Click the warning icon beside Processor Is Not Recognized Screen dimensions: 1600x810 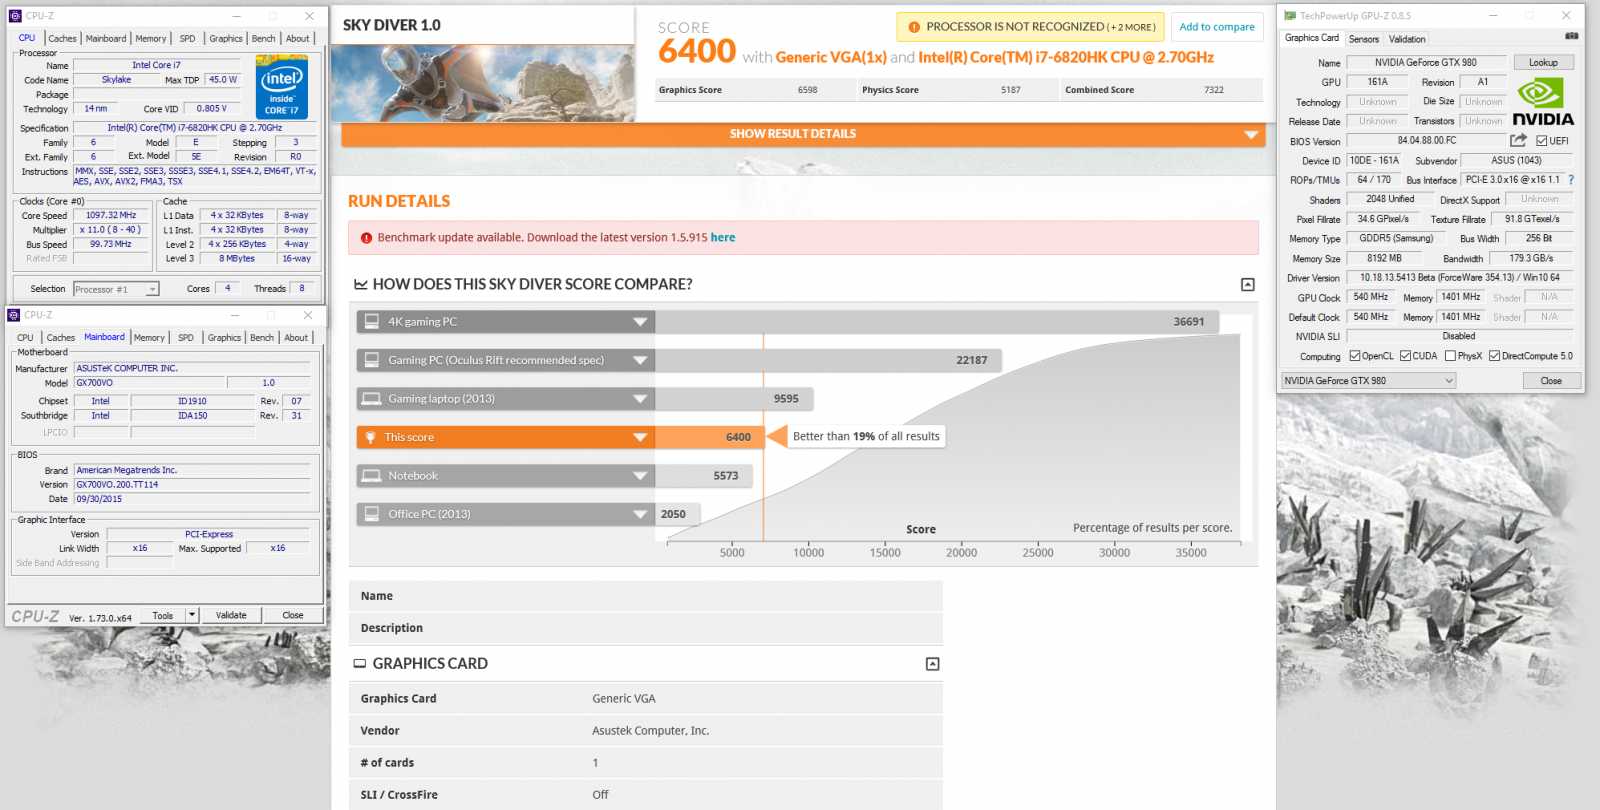coord(914,27)
